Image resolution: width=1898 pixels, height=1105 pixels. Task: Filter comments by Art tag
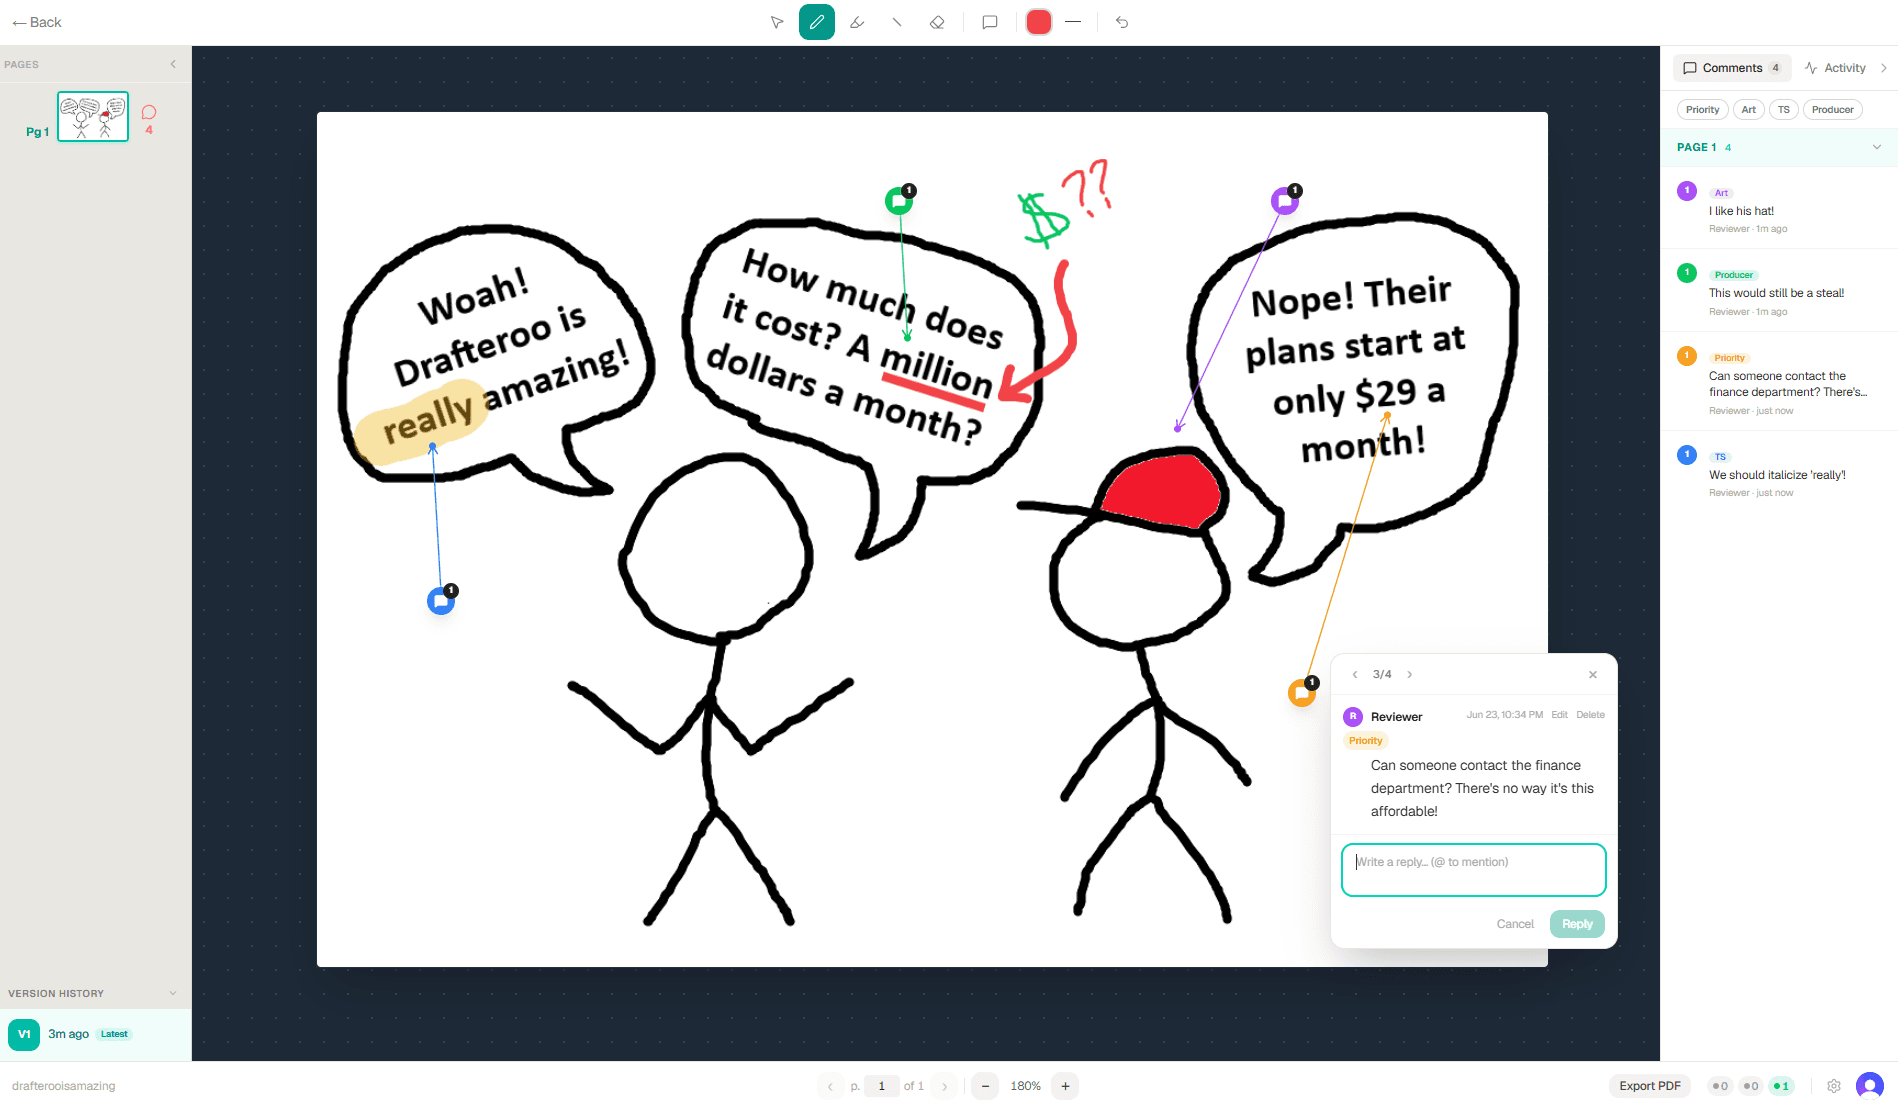(1748, 110)
